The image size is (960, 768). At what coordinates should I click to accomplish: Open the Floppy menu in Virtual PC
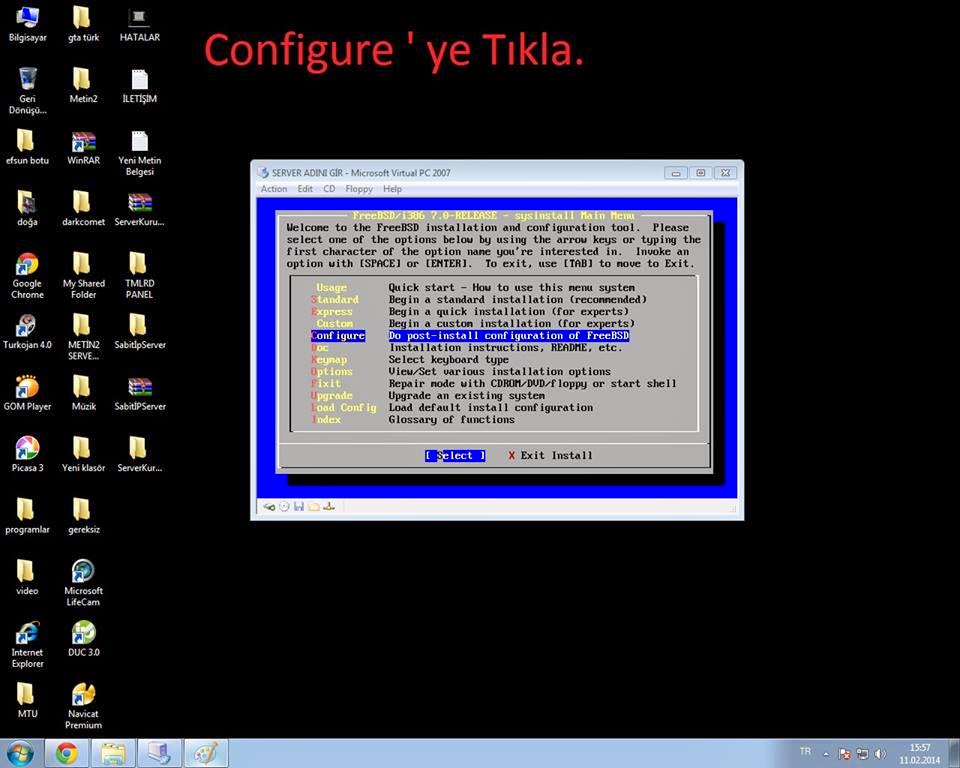(359, 189)
